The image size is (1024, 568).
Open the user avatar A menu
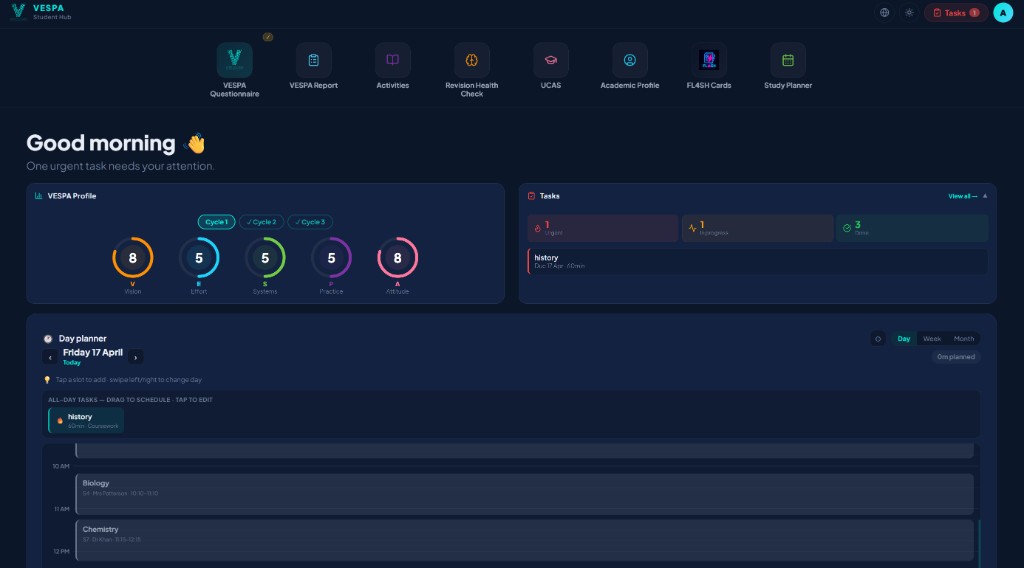1003,12
